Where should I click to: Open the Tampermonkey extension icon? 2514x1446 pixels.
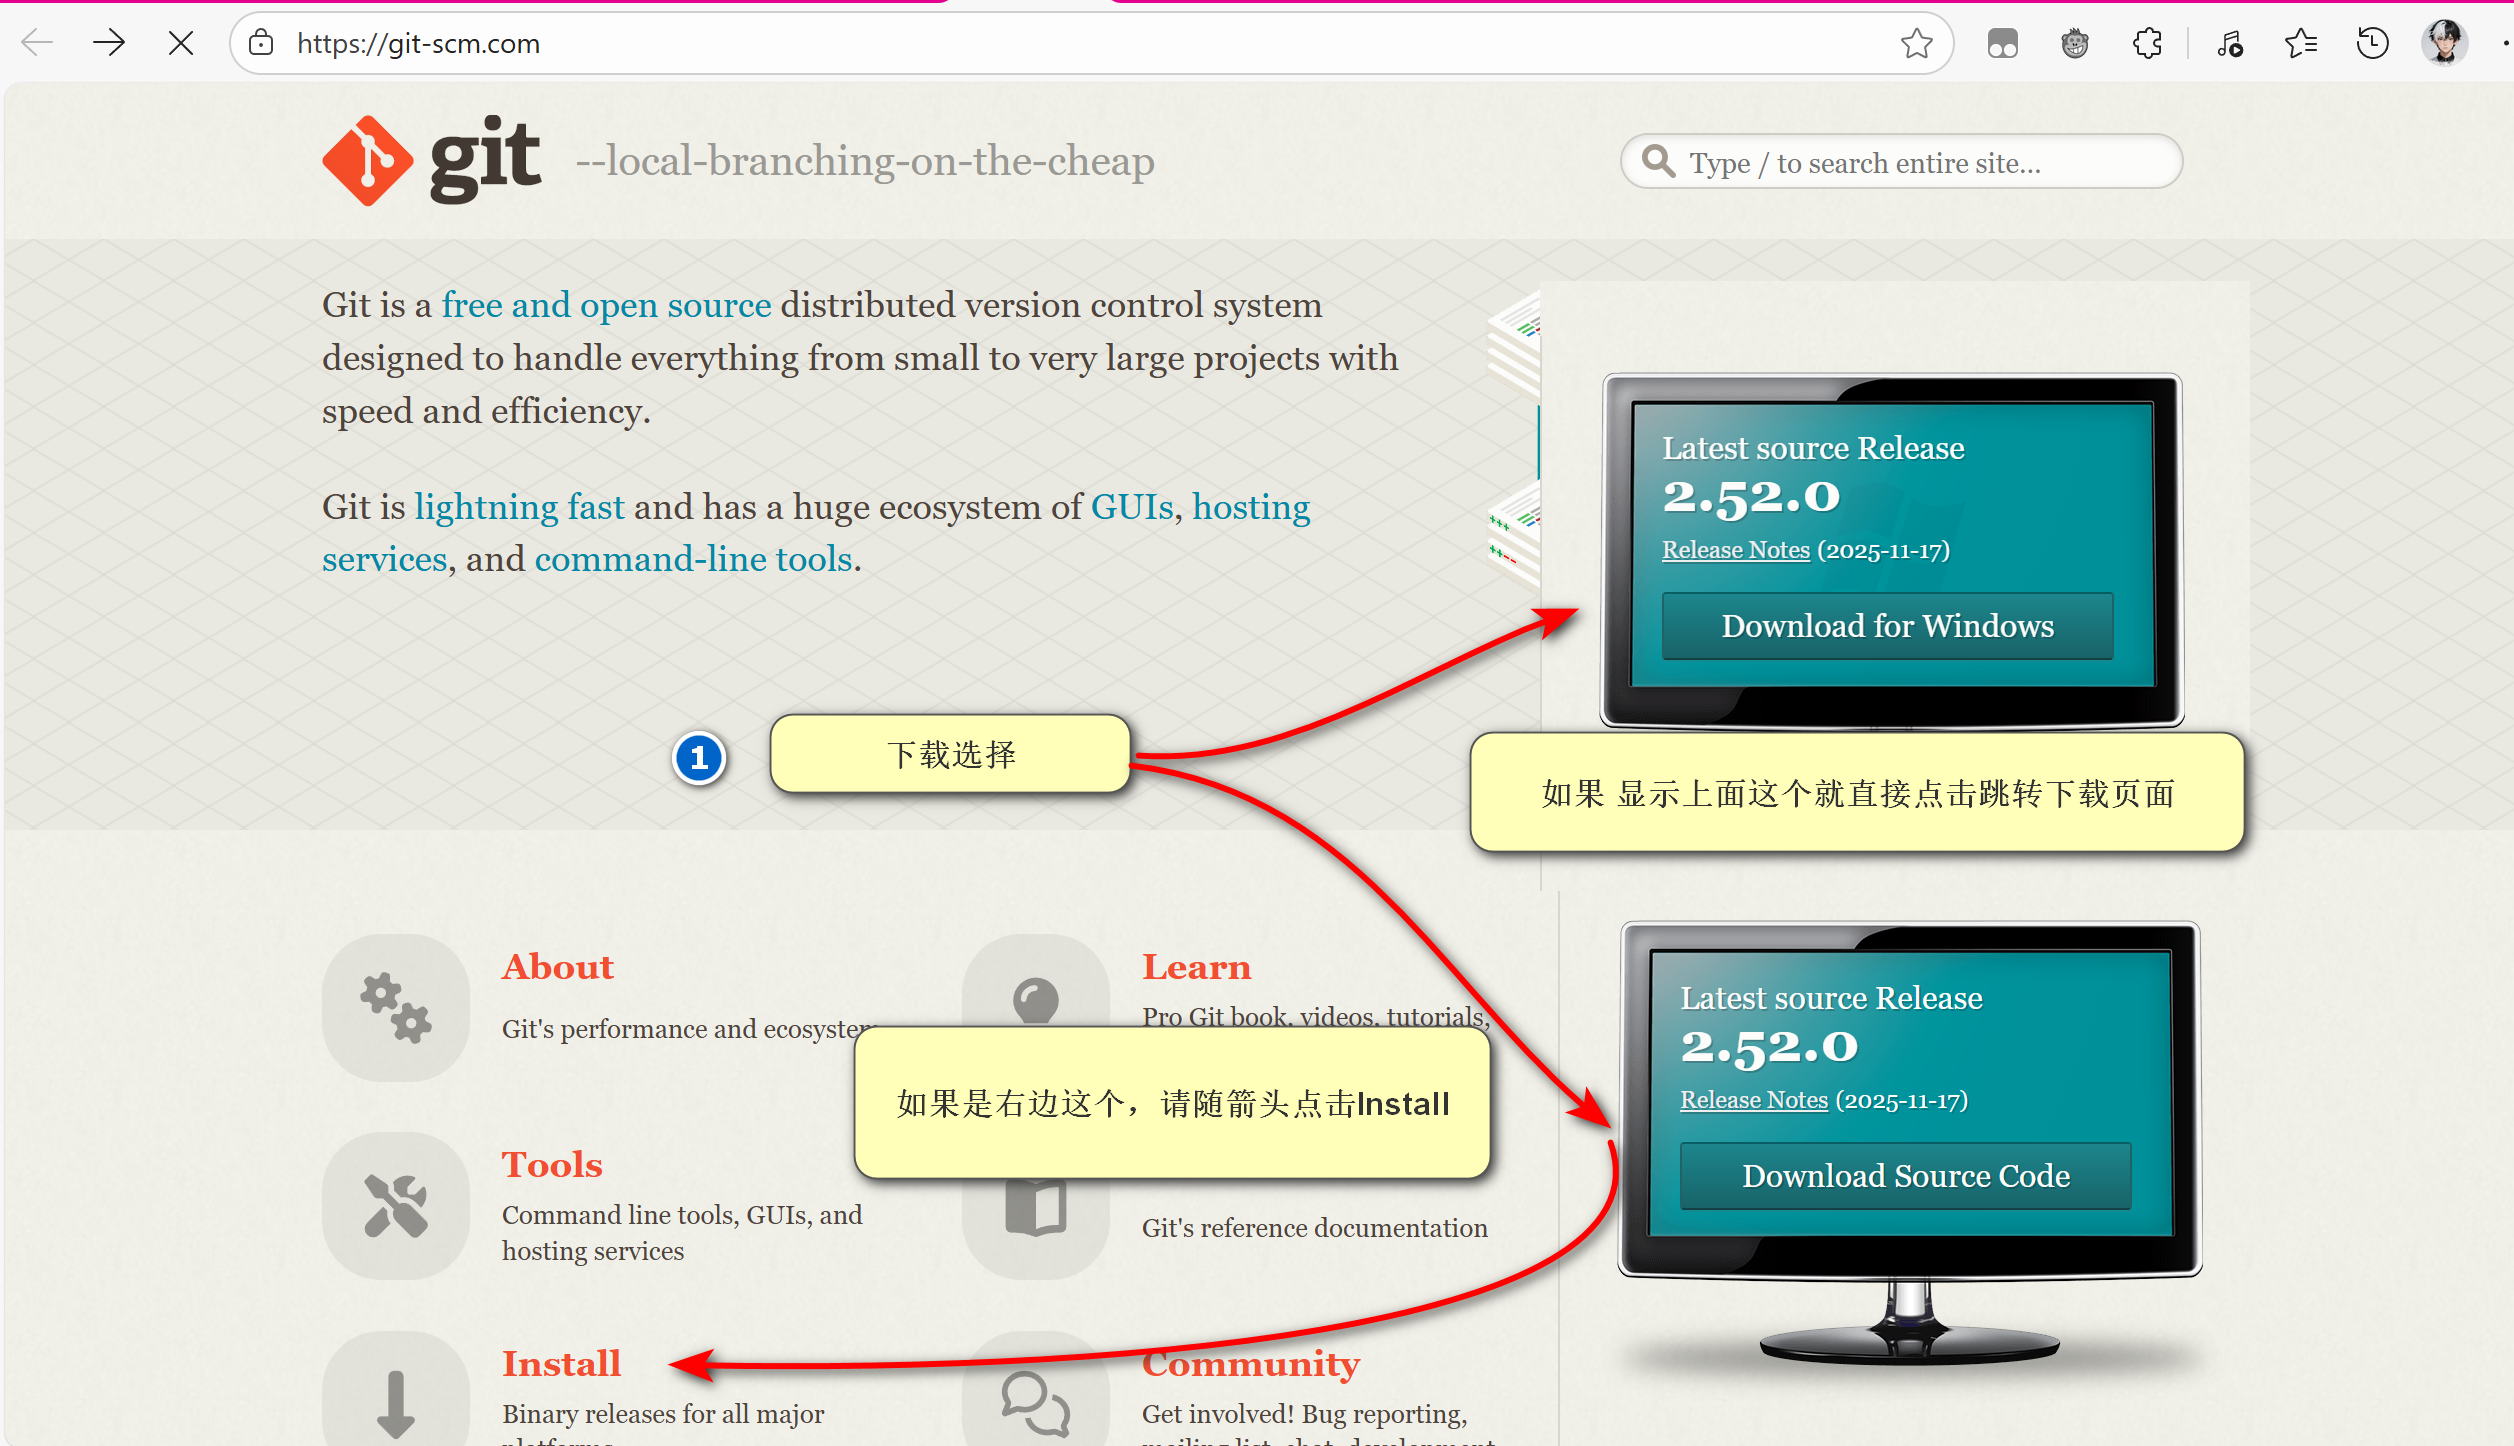tap(2074, 43)
